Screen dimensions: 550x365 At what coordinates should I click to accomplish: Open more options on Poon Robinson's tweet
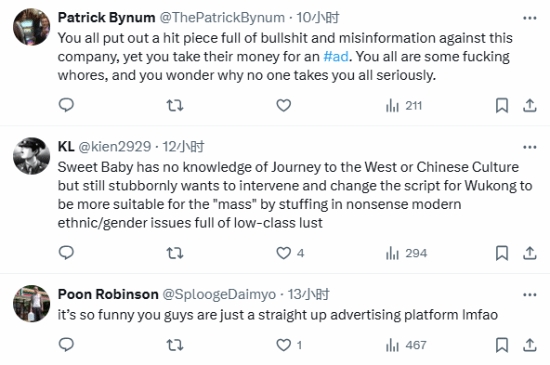530,295
